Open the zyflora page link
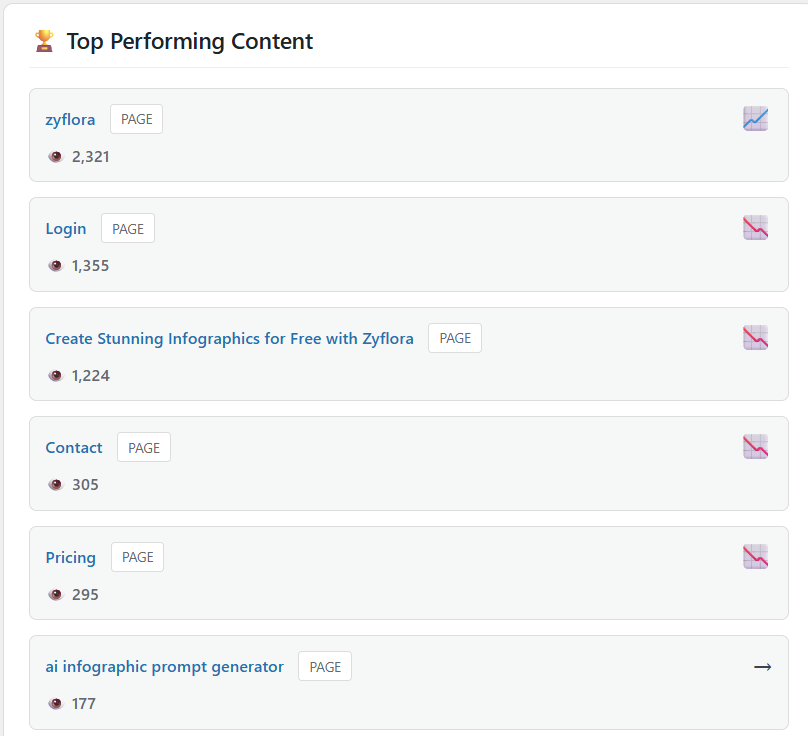The height and width of the screenshot is (736, 808). point(70,118)
